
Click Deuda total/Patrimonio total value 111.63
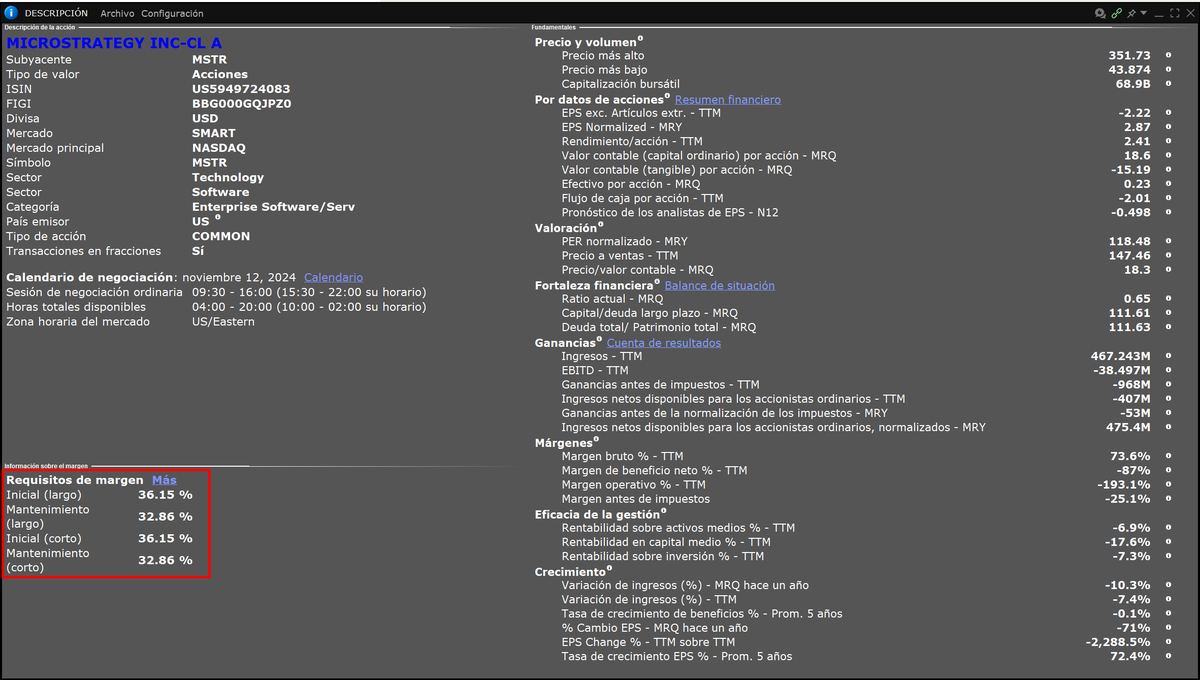click(x=1130, y=328)
